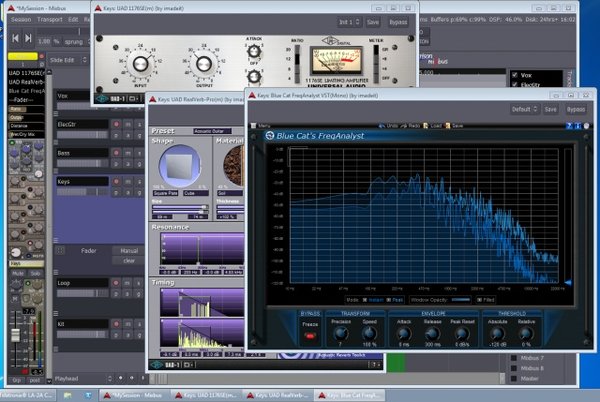Arm record on the Bass track
Viewport: 600px width, 402px height.
point(116,153)
